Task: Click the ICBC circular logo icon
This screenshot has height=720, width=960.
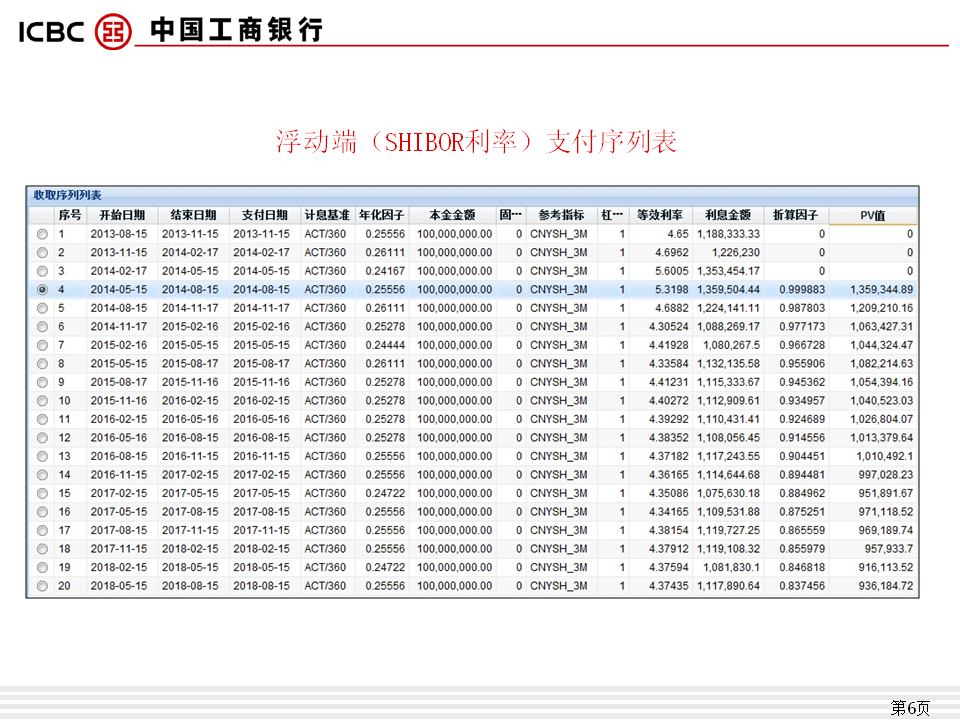Action: pos(113,30)
